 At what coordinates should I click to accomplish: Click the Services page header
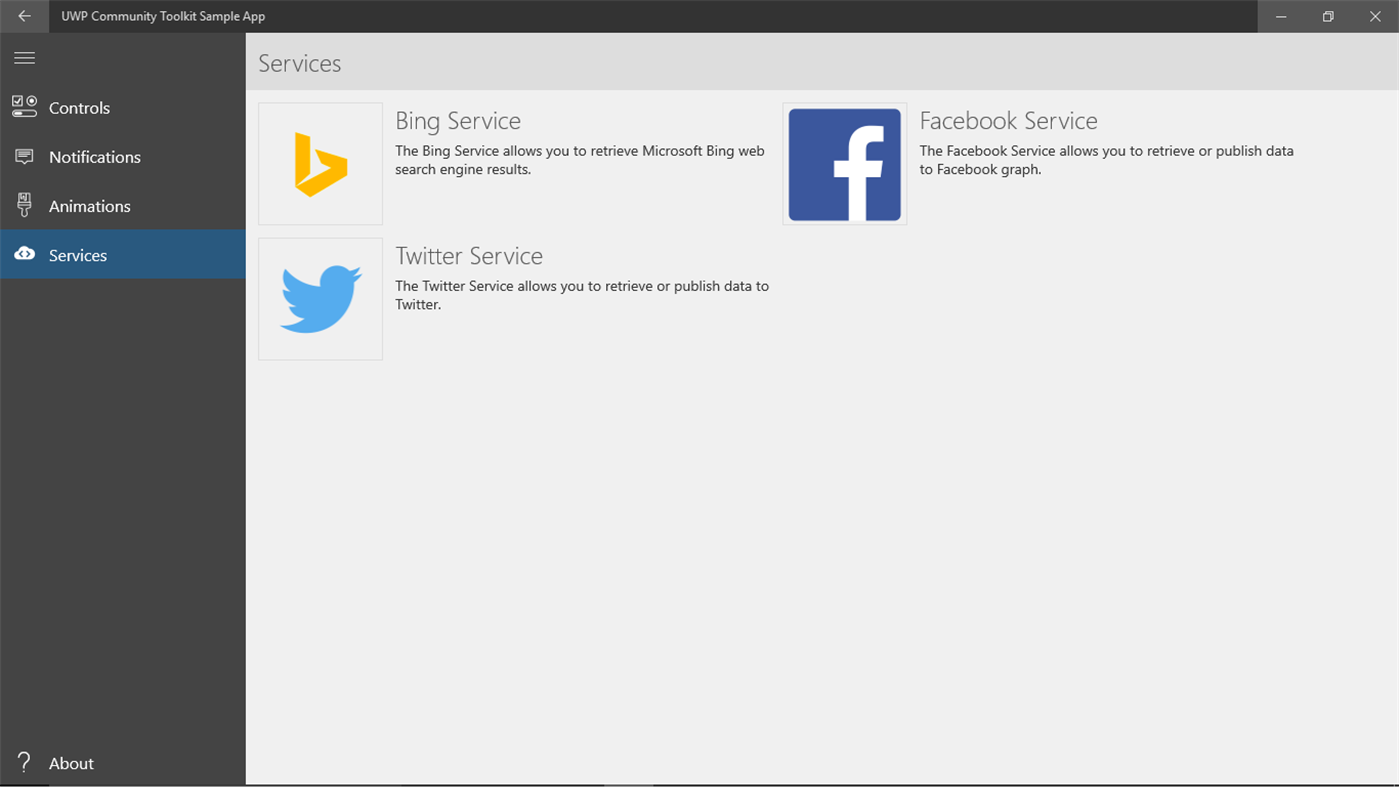tap(300, 63)
